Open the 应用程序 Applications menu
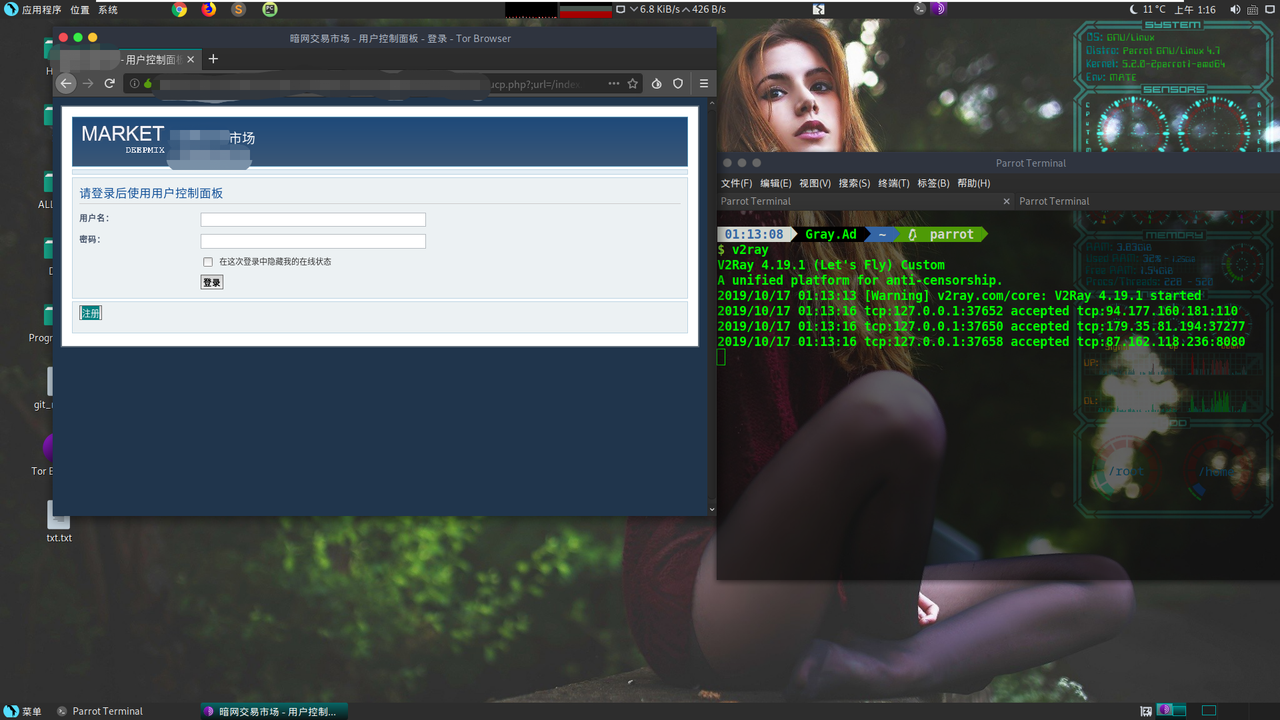 [x=33, y=10]
